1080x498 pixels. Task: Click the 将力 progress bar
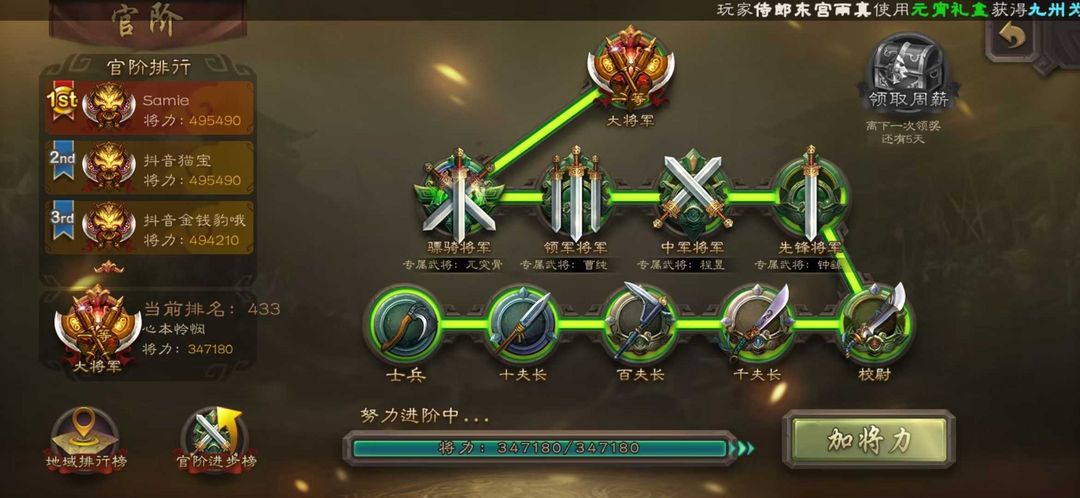(540, 448)
